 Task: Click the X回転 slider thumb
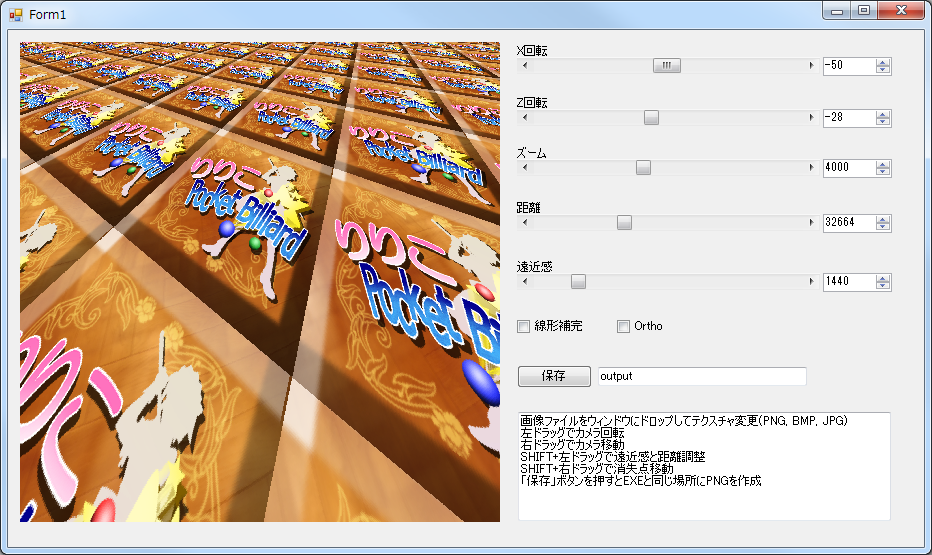(667, 65)
